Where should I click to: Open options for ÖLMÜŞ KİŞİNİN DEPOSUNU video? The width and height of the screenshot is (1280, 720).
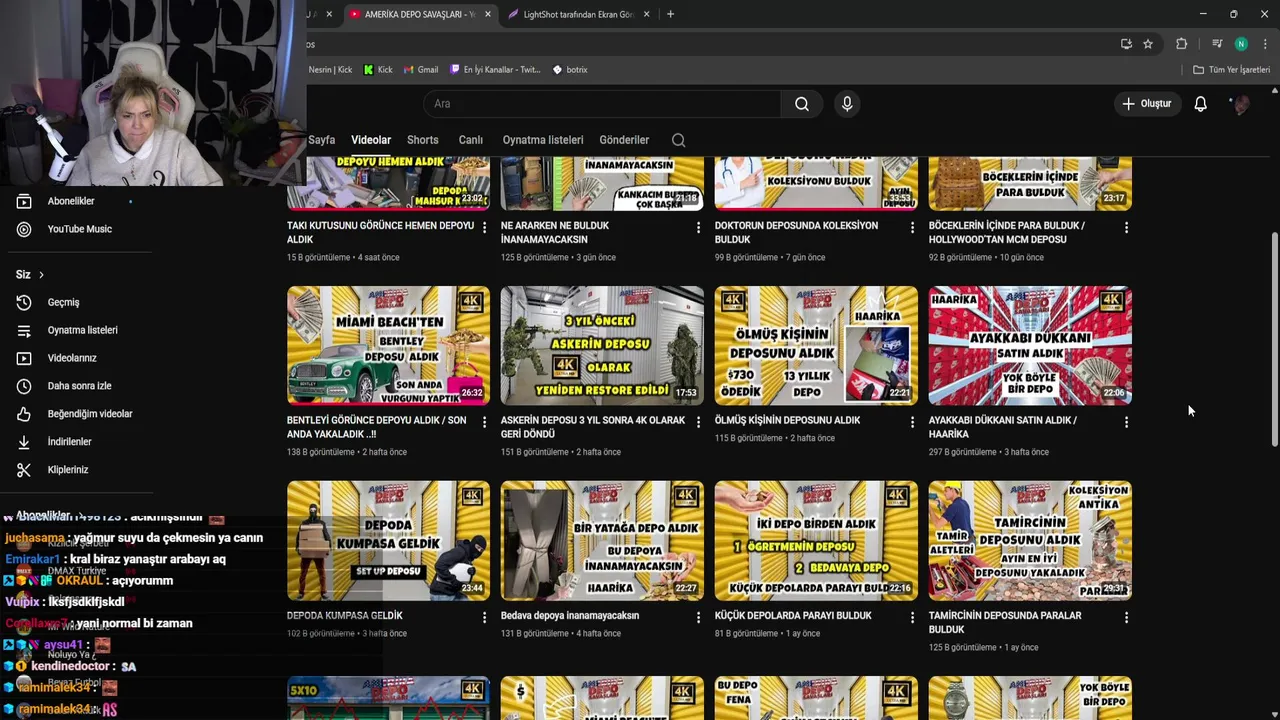912,423
